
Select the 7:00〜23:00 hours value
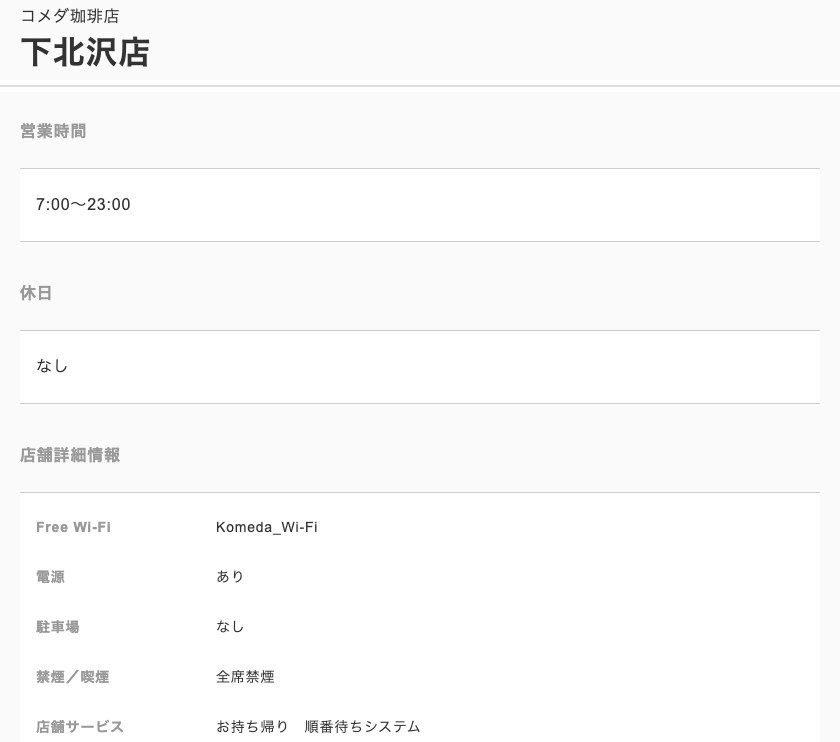83,204
